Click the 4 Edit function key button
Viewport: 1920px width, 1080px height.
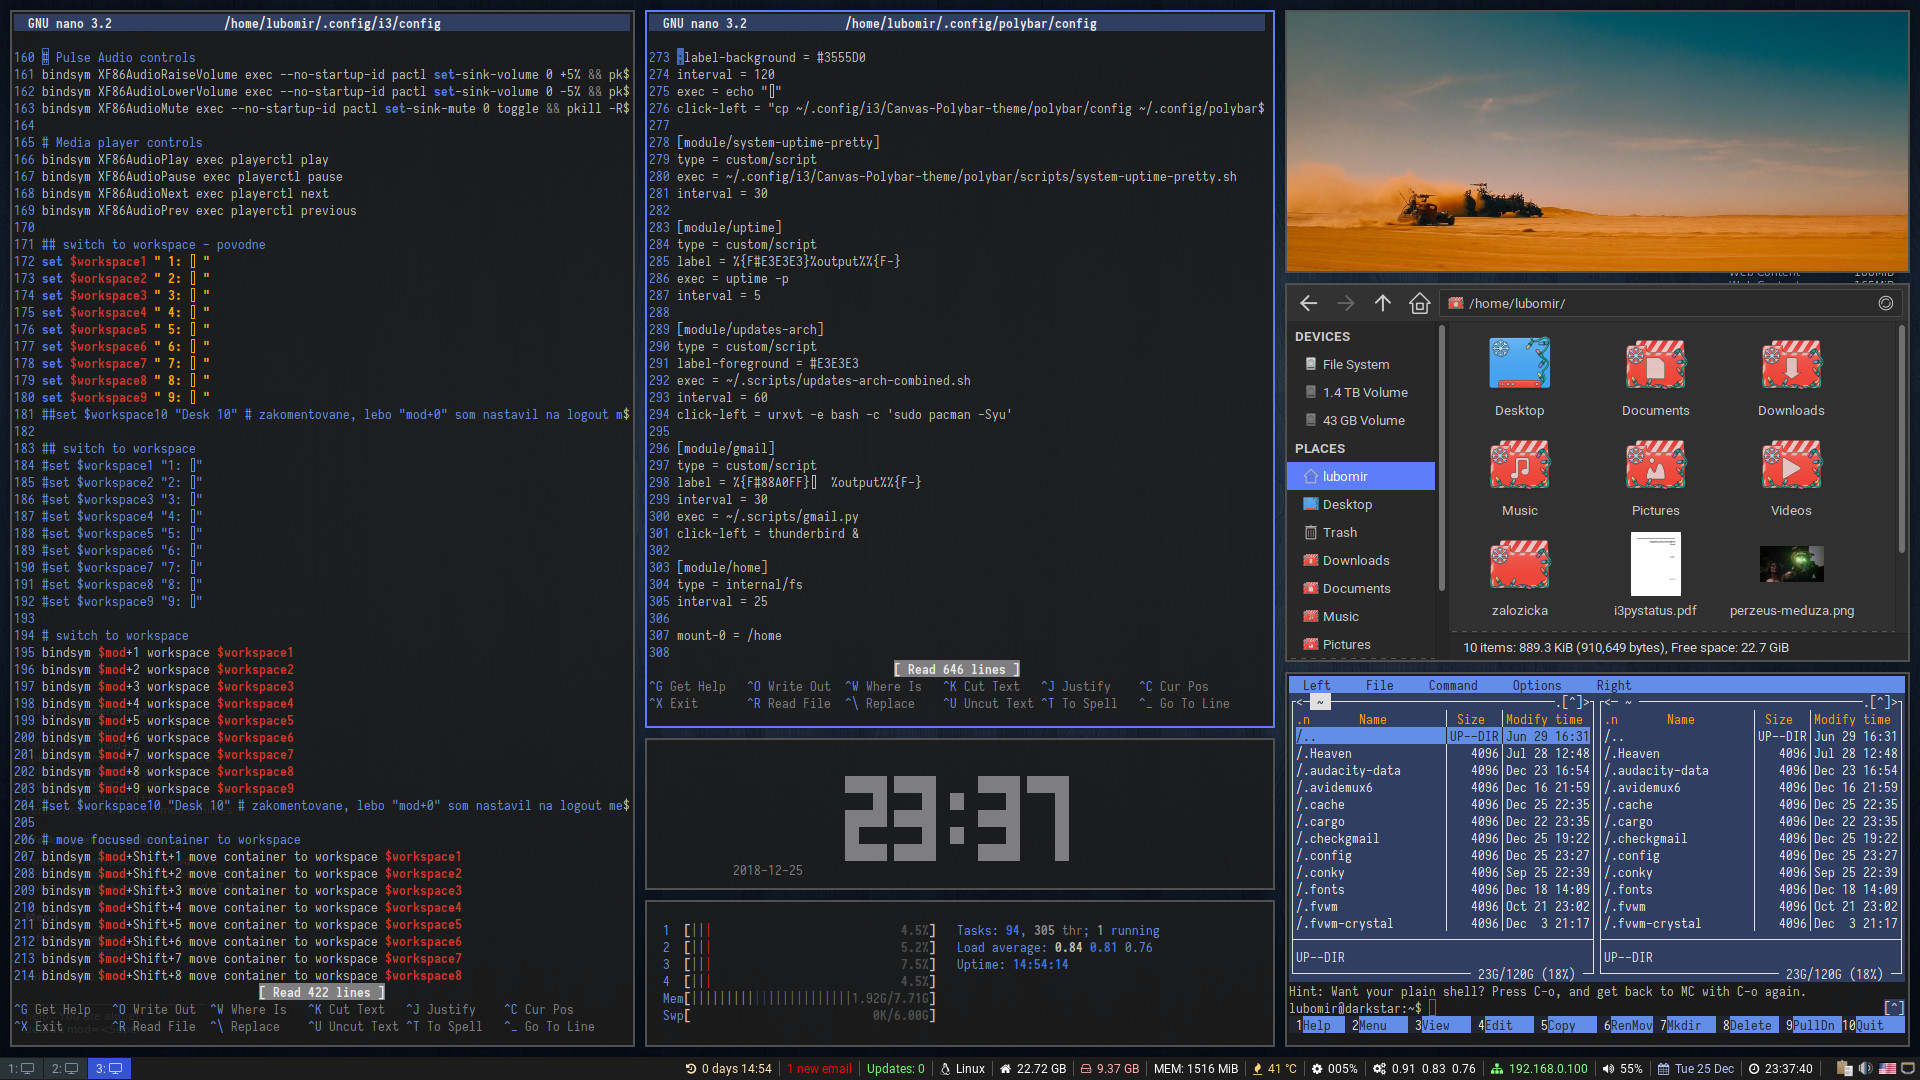pyautogui.click(x=1505, y=1026)
